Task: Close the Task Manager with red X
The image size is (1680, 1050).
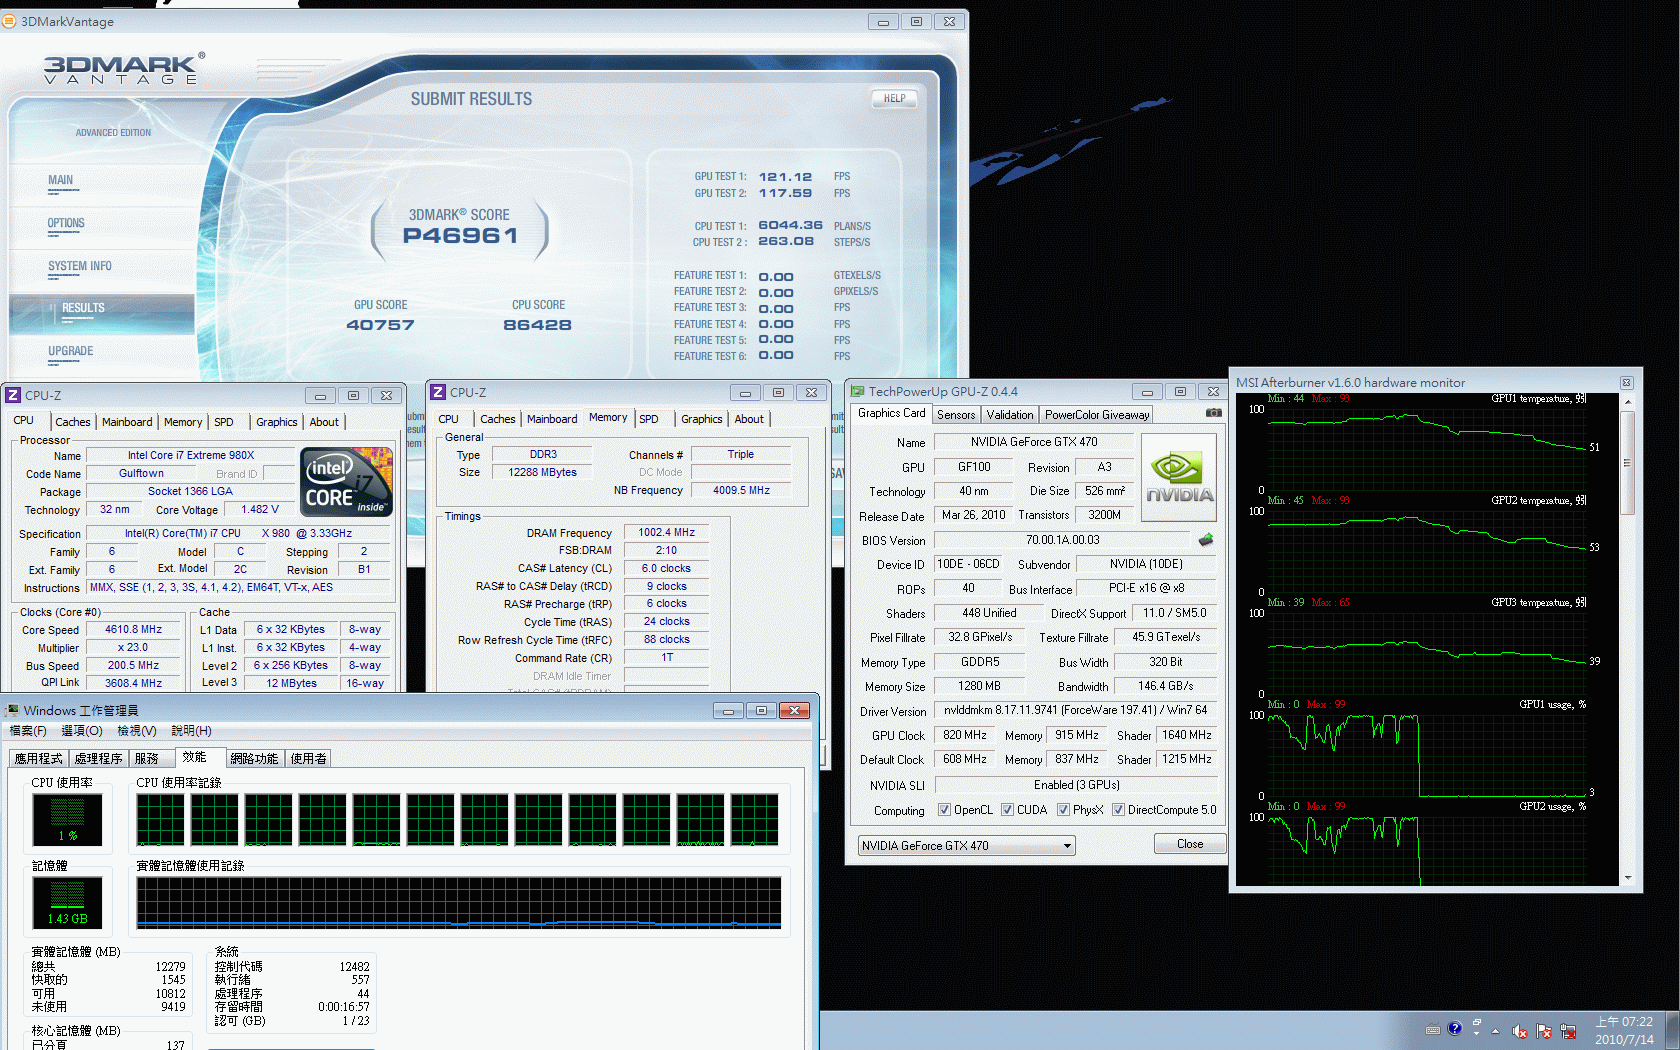Action: click(794, 711)
